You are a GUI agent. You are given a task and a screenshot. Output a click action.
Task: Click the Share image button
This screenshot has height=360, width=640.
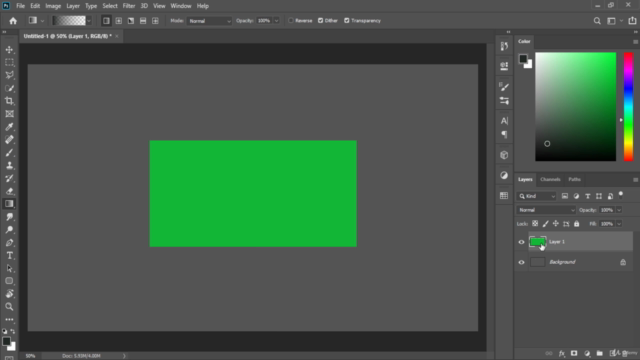pos(632,20)
